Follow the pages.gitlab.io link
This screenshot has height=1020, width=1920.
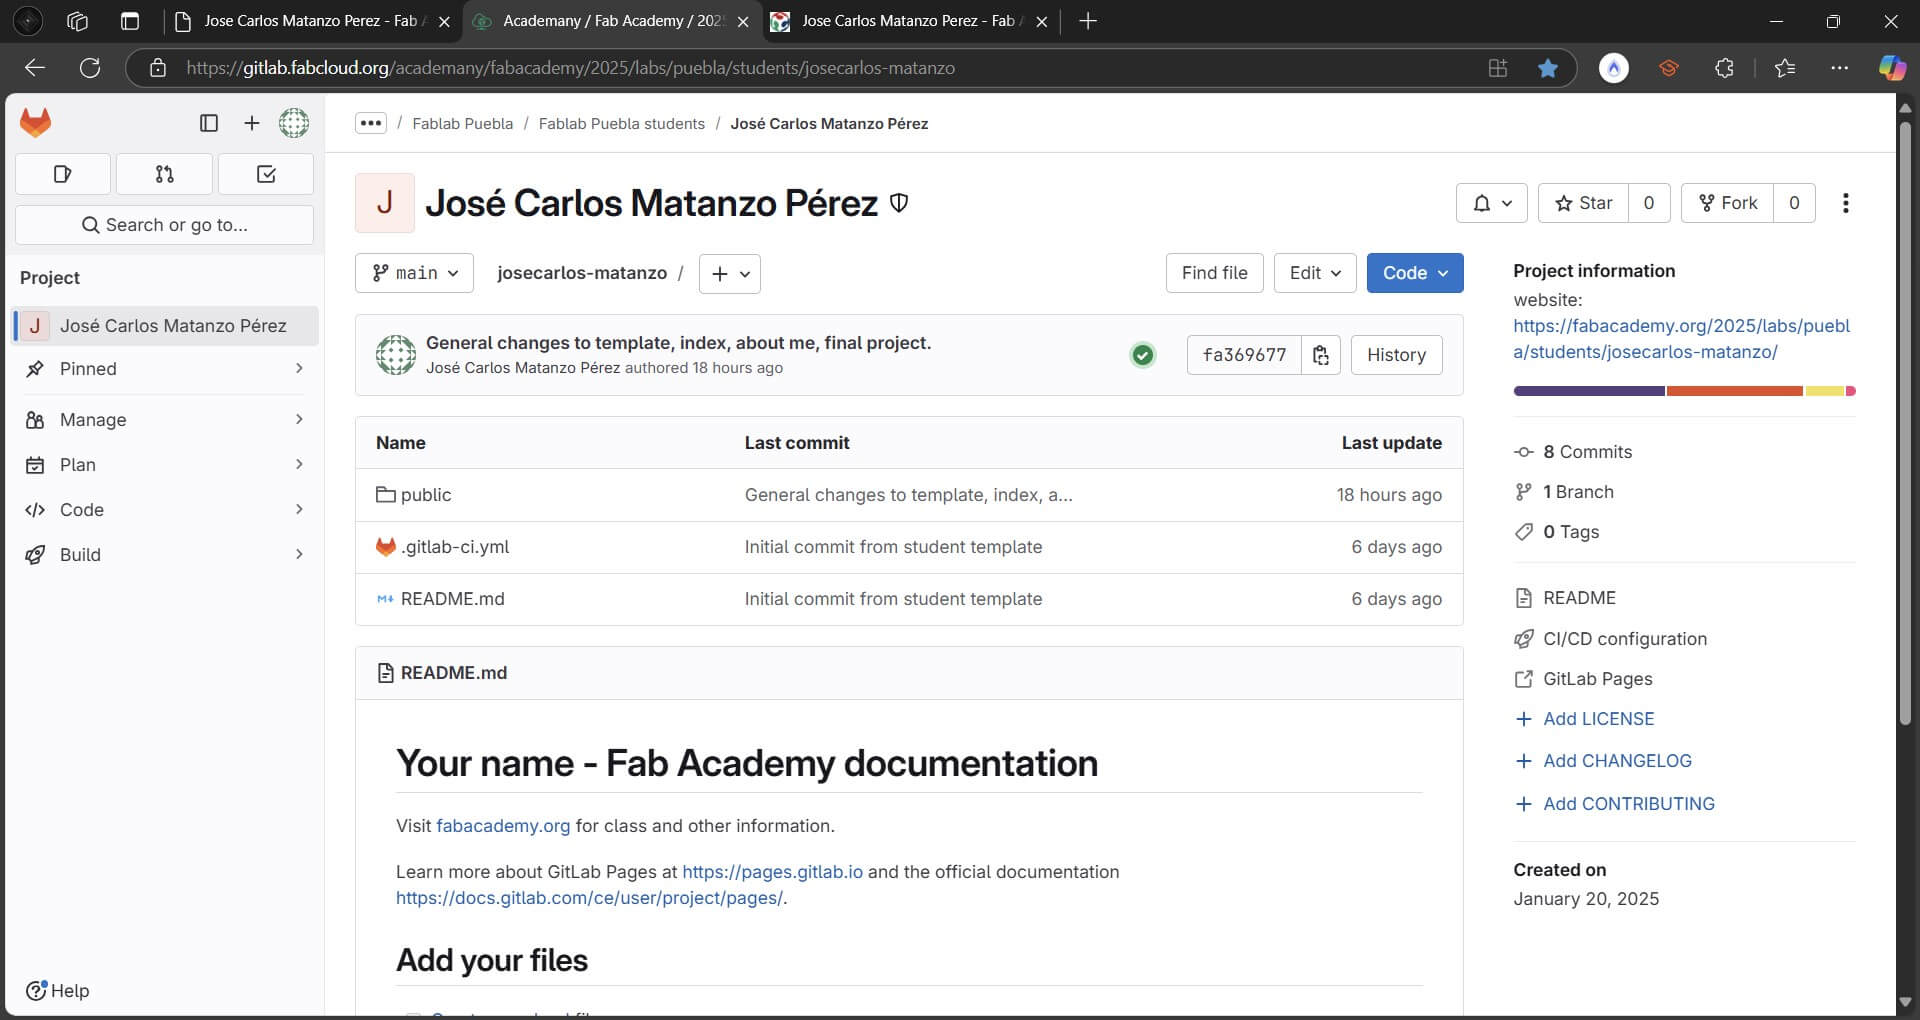tap(772, 872)
